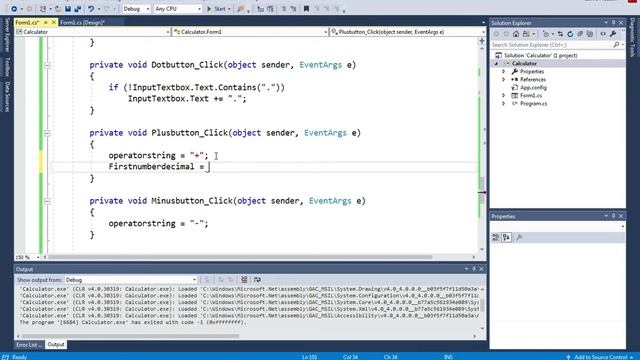640x360 pixels.
Task: Toggle word wrap in Output window
Action: (257, 280)
